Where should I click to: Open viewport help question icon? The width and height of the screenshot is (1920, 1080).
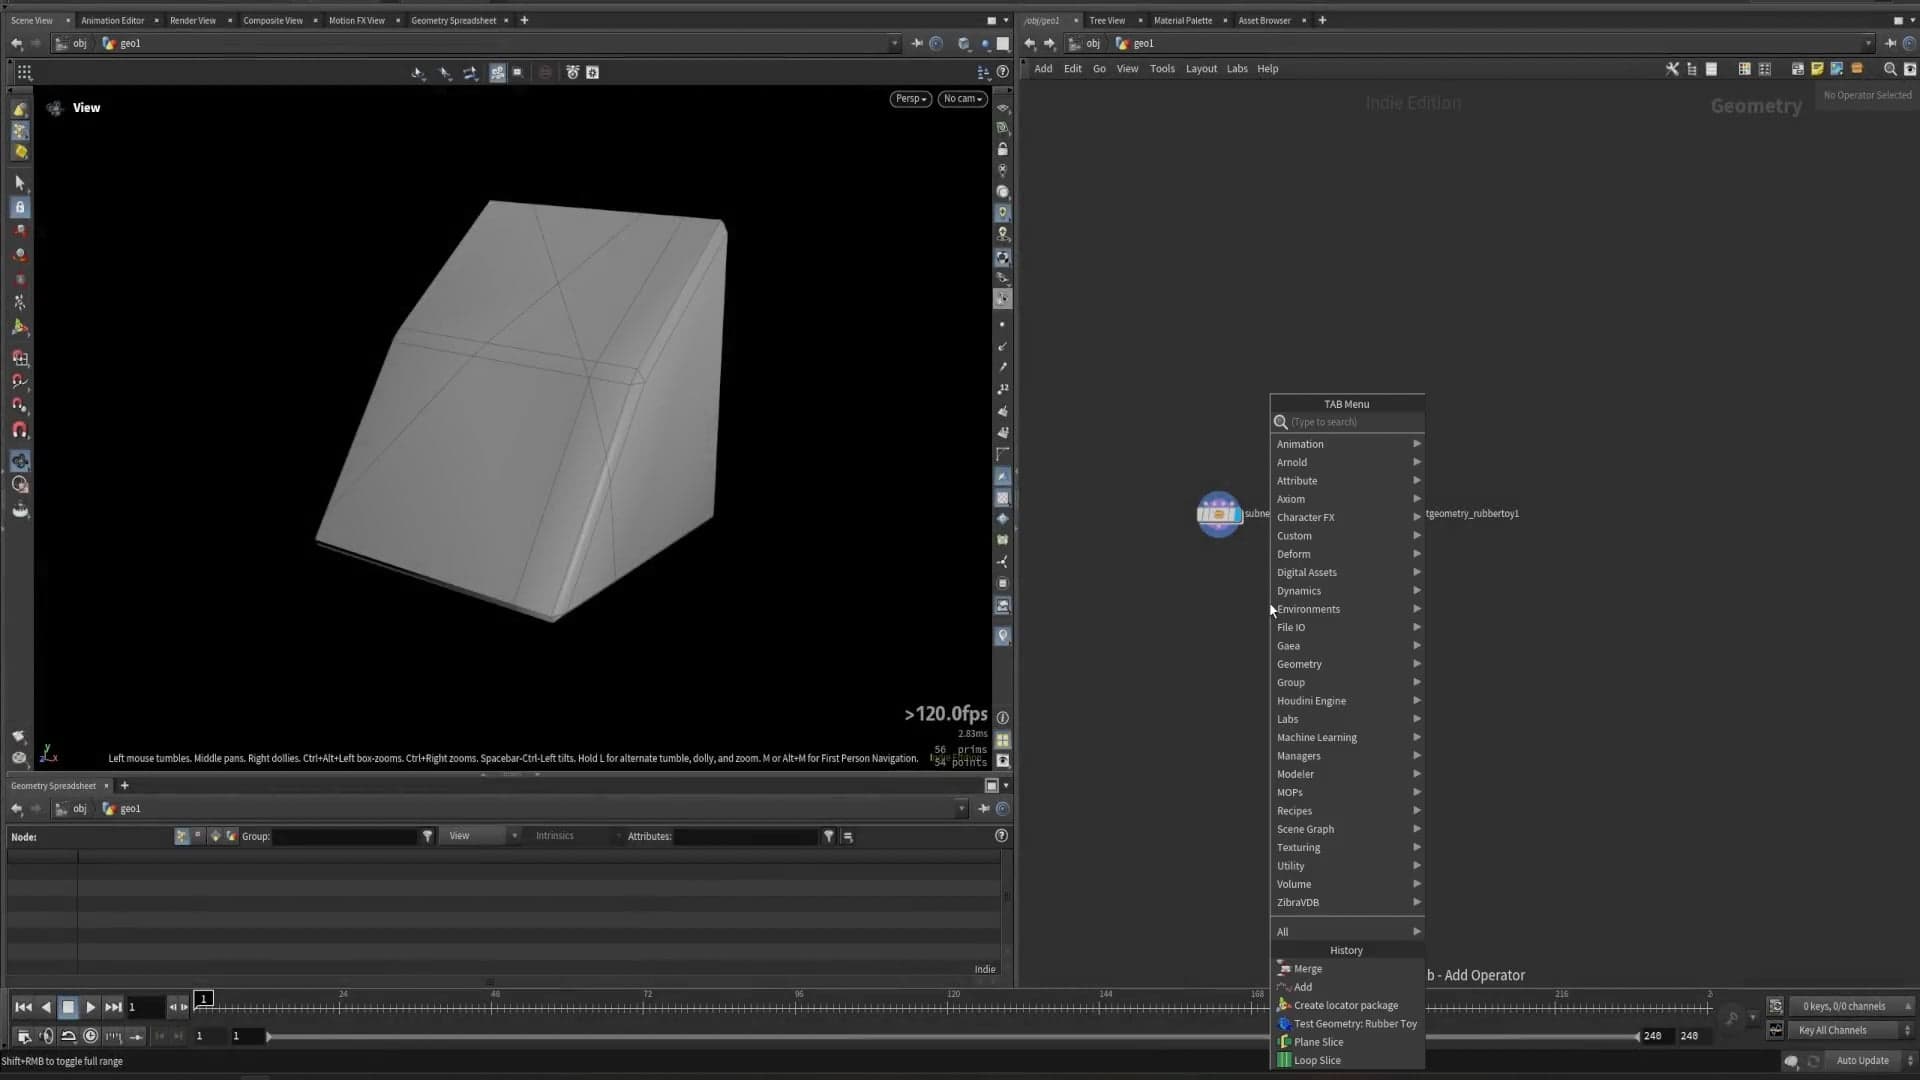(x=1003, y=72)
